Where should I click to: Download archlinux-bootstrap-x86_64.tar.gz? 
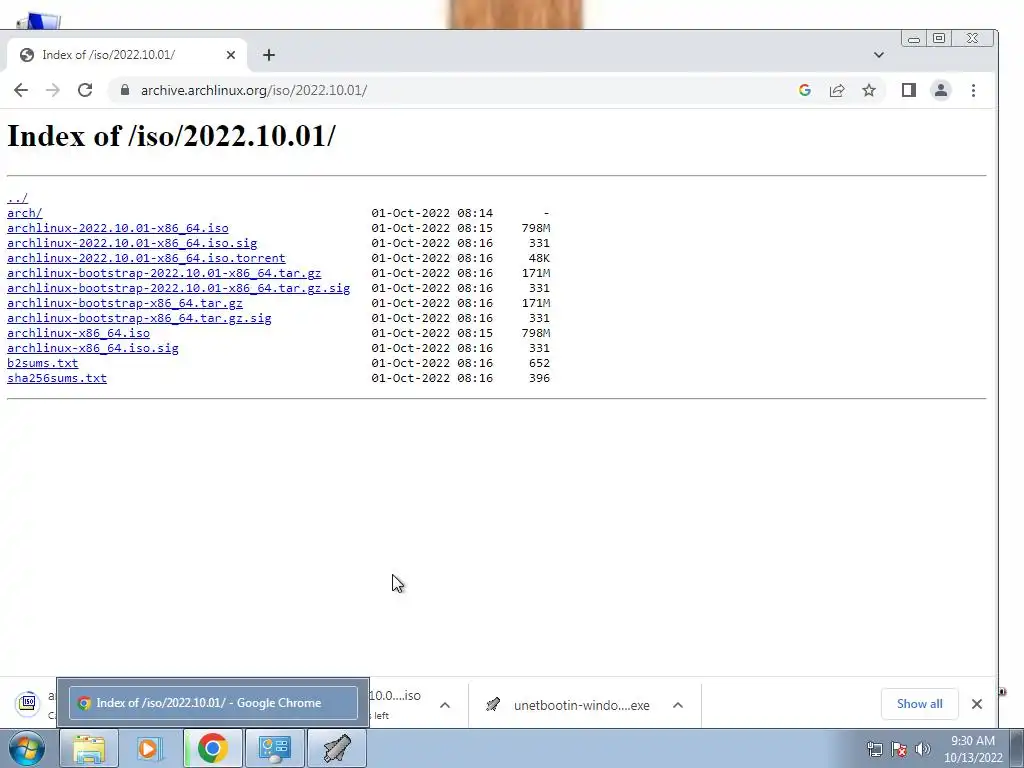[125, 303]
